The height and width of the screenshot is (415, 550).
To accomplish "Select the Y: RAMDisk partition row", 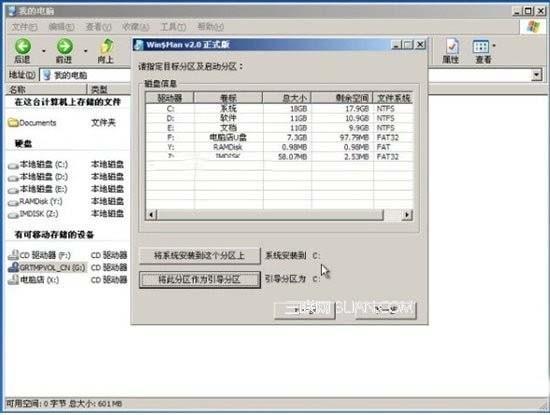I will tap(279, 147).
